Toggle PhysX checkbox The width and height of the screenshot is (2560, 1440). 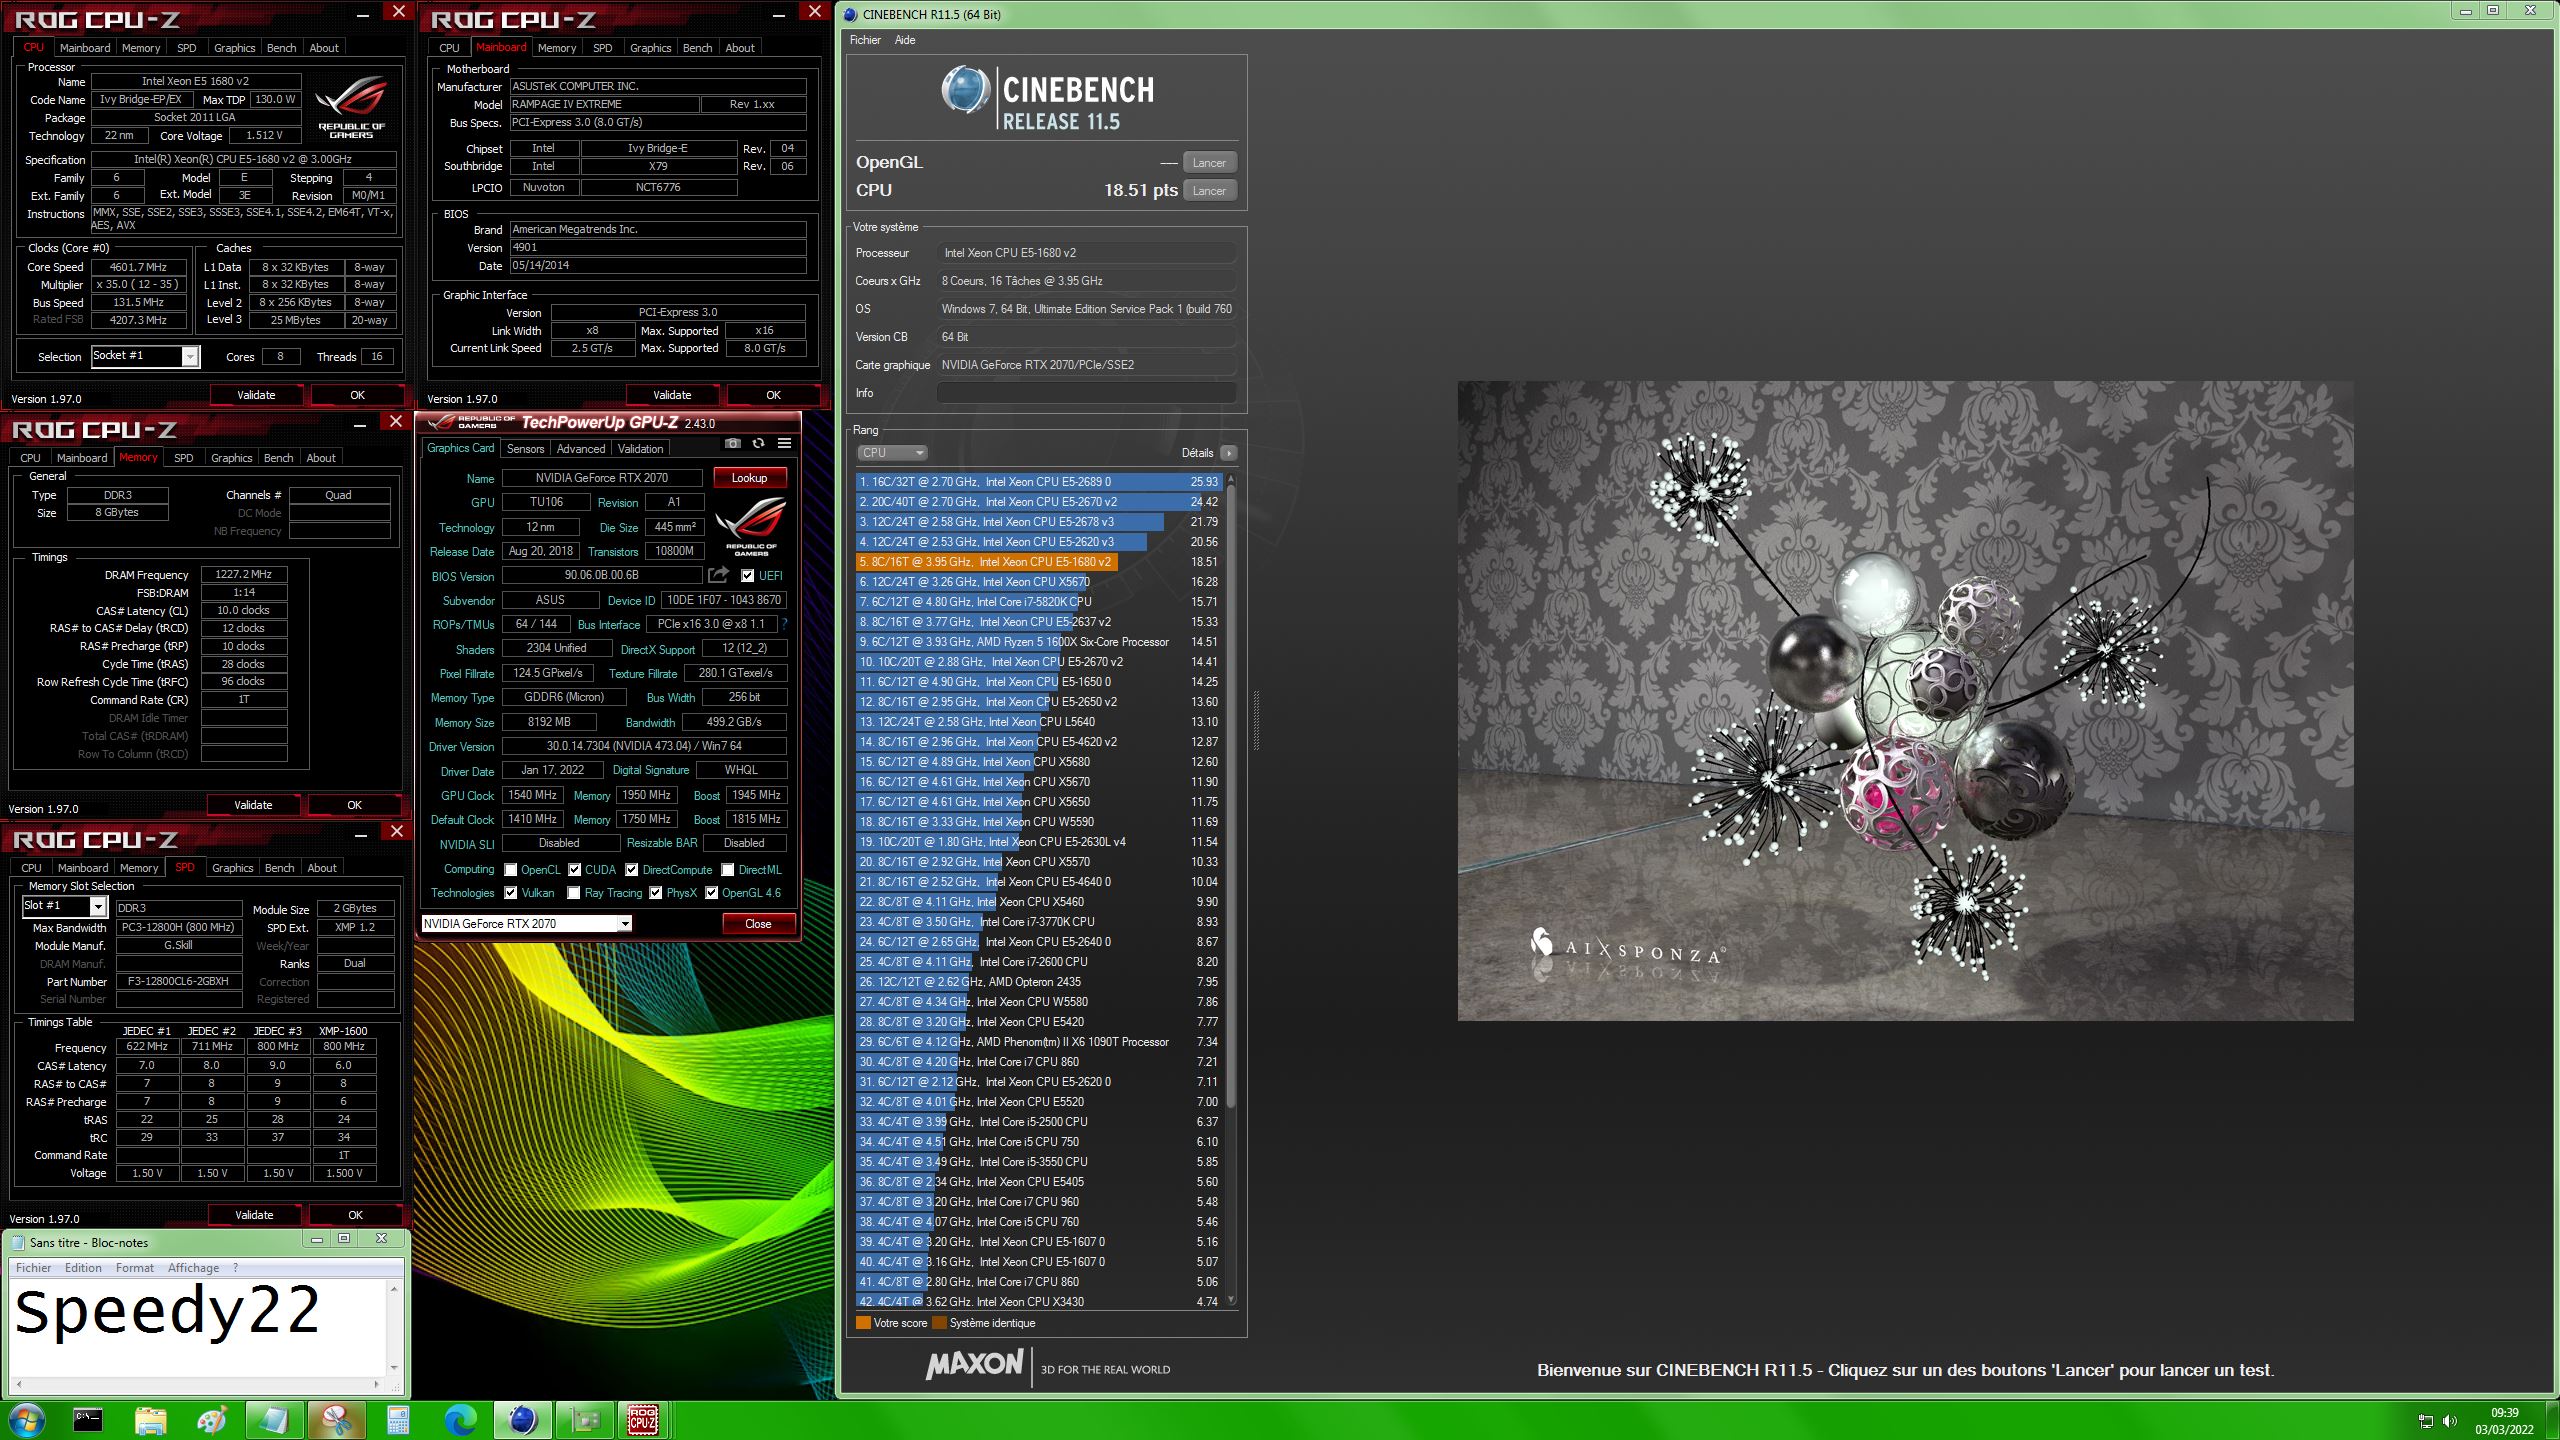pos(656,893)
